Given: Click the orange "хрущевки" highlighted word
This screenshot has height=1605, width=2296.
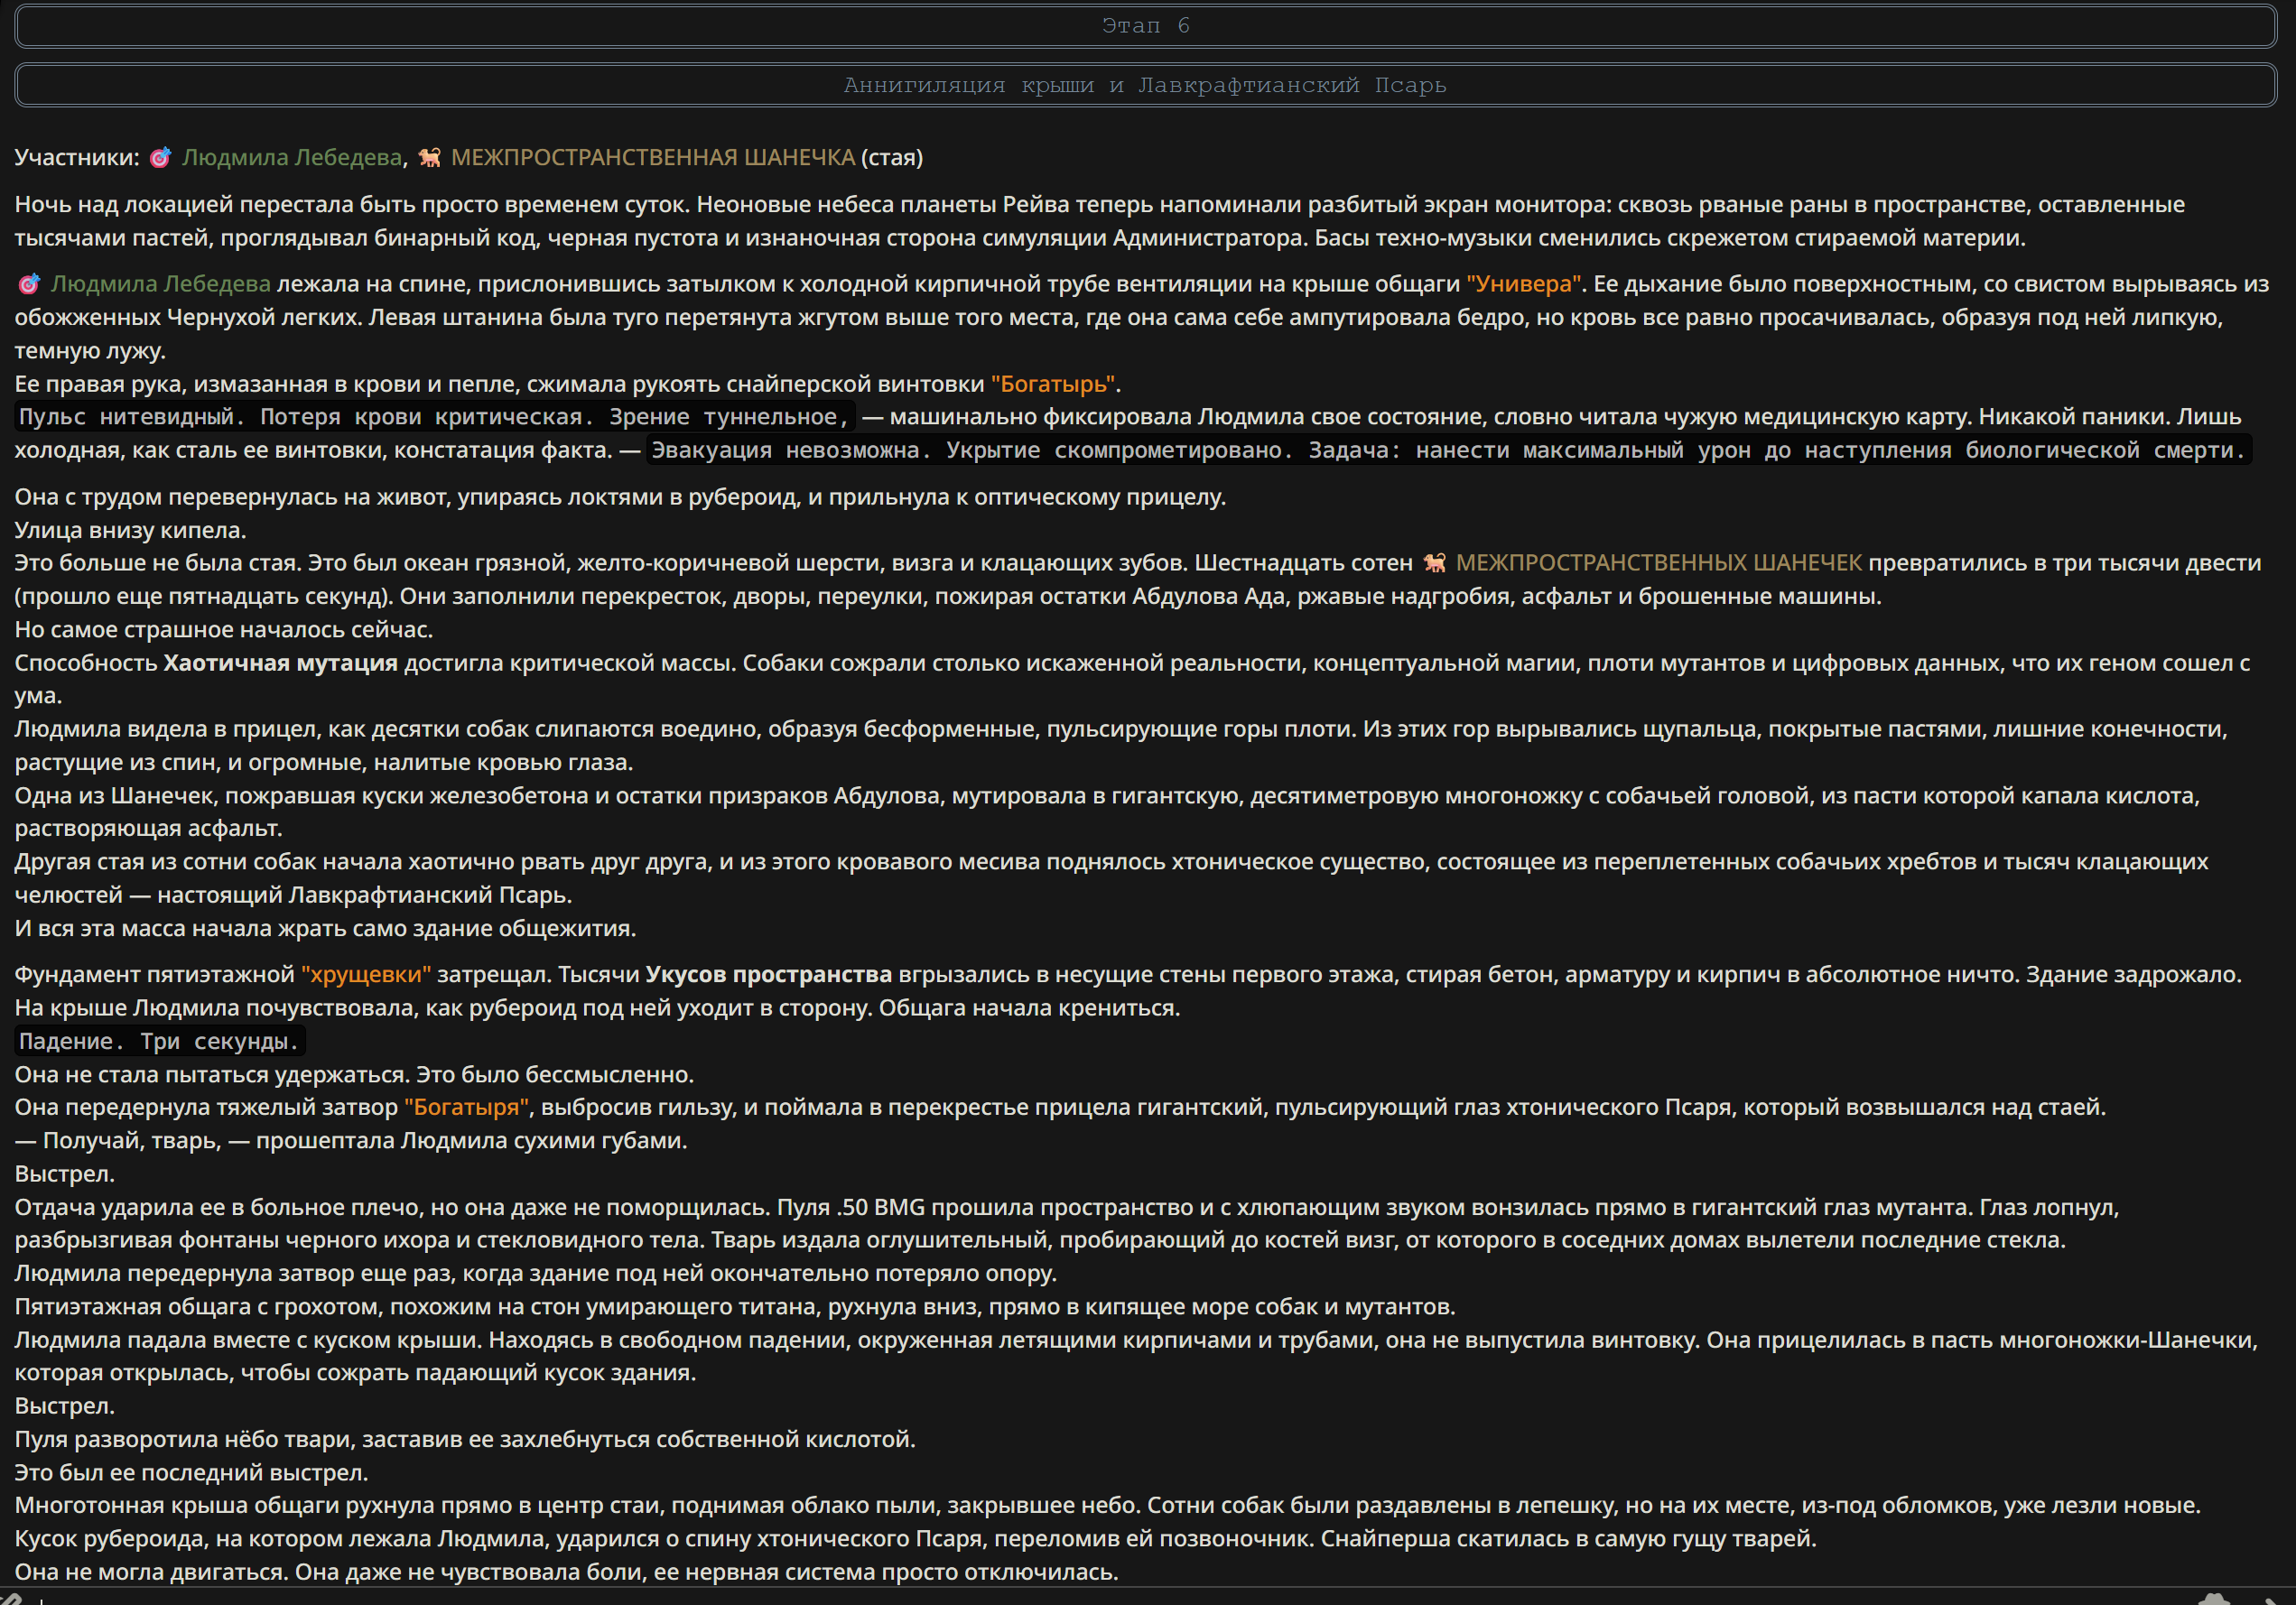Looking at the screenshot, I should point(366,974).
